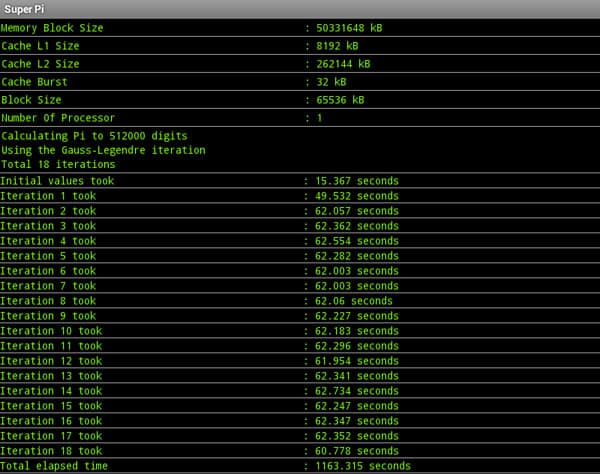Viewport: 600px width, 474px height.
Task: Click the 62.362 seconds value
Action: [357, 226]
